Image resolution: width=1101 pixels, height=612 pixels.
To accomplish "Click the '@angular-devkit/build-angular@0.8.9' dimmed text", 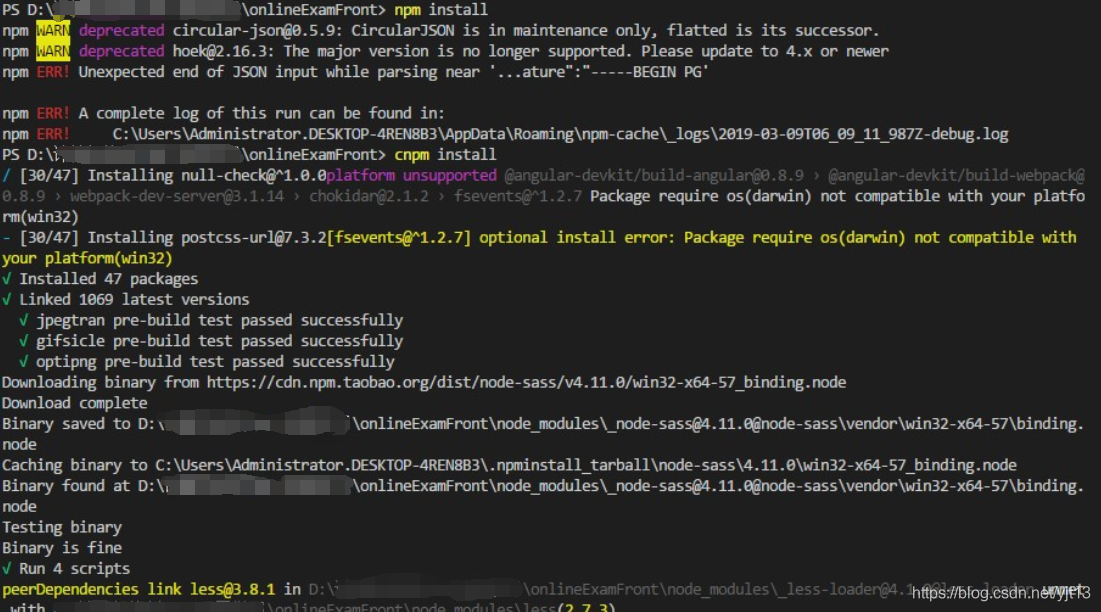I will click(654, 175).
